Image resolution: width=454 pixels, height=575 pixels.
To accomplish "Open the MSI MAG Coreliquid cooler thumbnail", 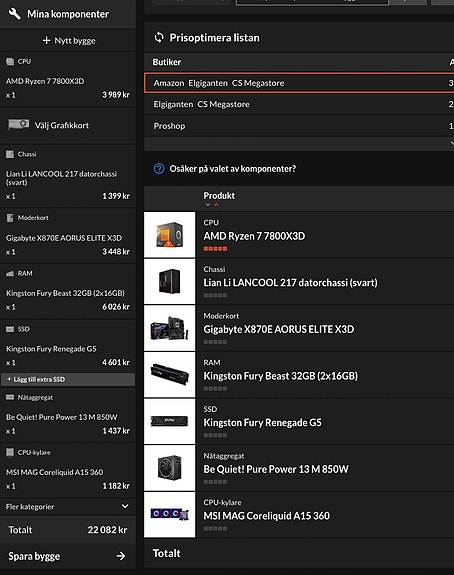I will [x=169, y=514].
